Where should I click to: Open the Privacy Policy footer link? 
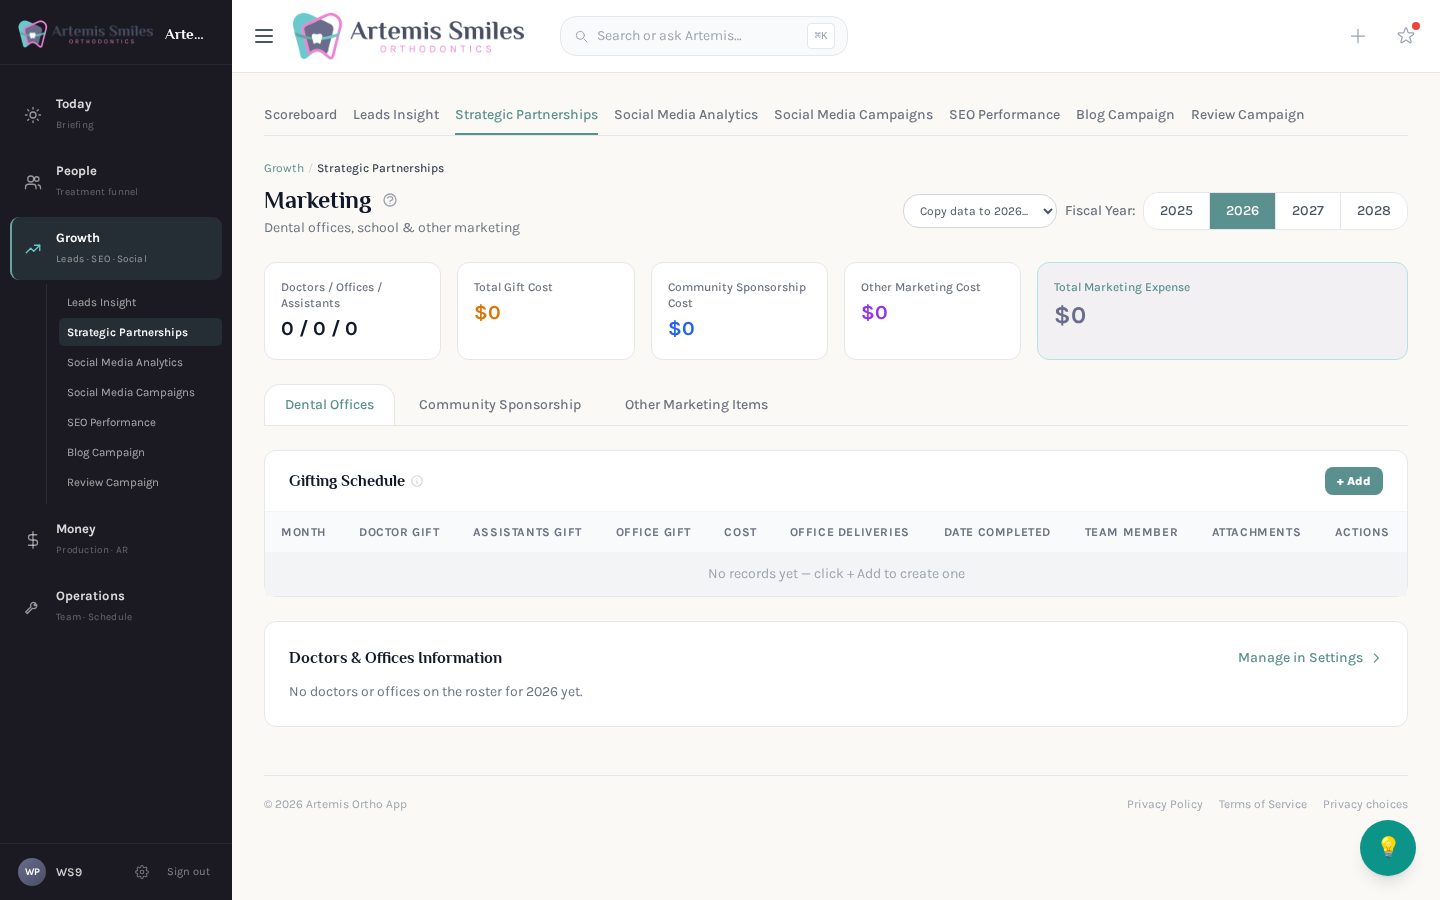tap(1164, 804)
